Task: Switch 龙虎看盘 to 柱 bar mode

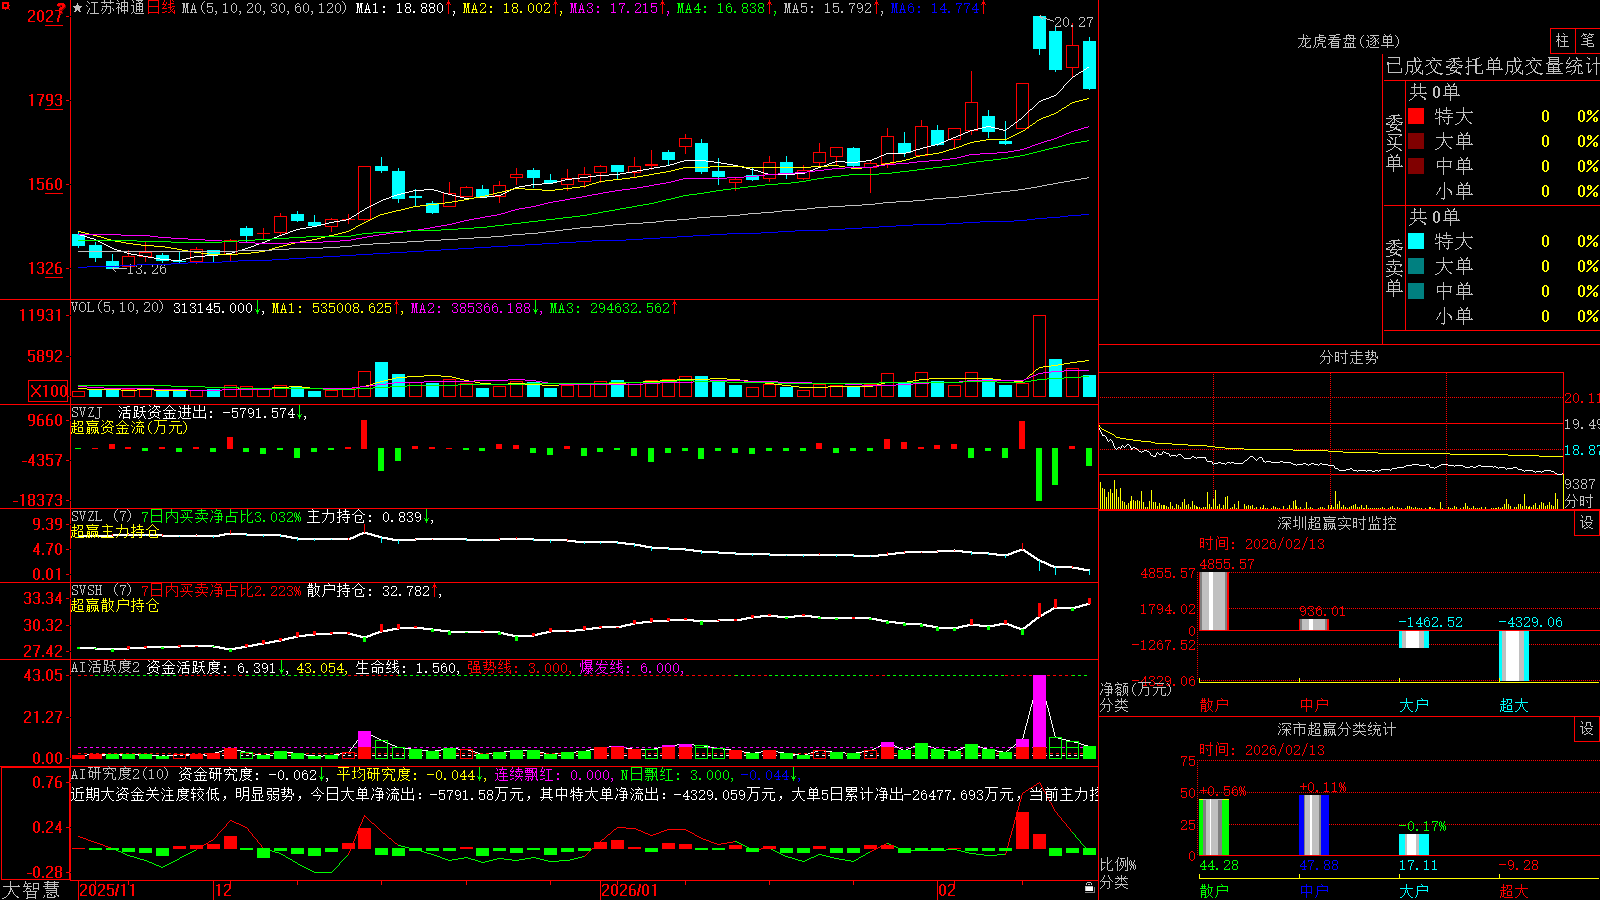Action: [1562, 41]
